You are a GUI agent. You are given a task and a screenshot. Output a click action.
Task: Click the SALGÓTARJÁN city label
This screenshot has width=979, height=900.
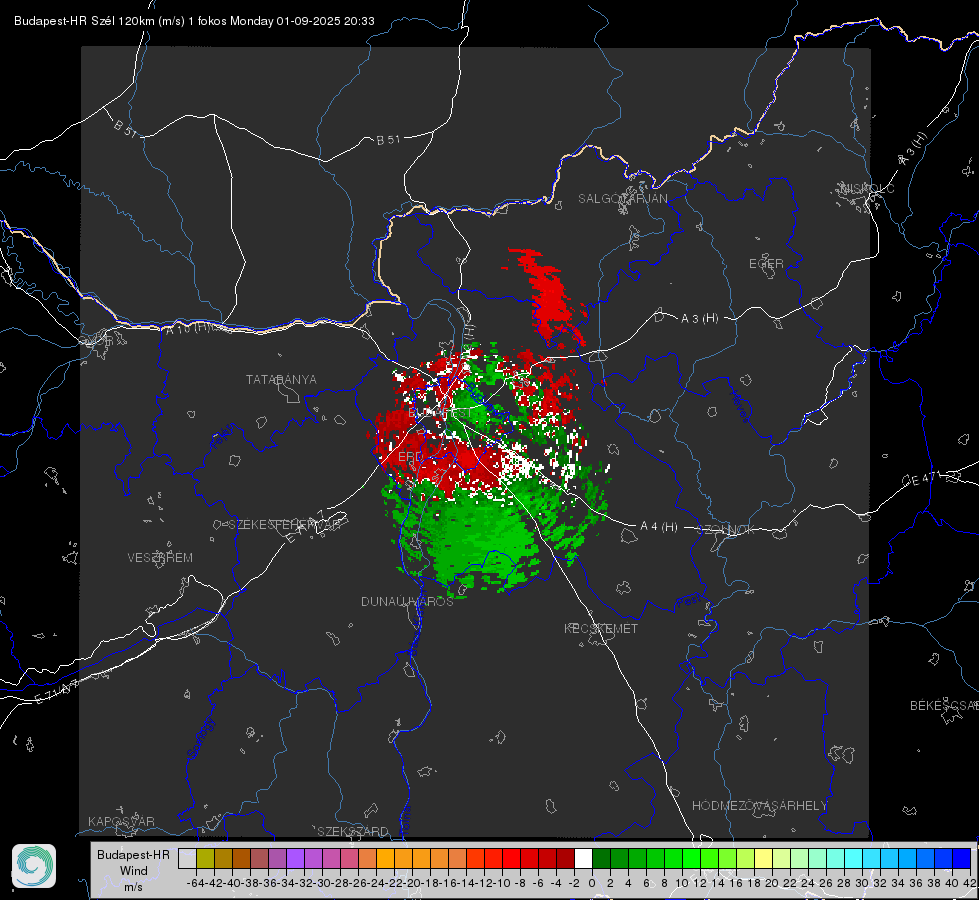(x=622, y=199)
